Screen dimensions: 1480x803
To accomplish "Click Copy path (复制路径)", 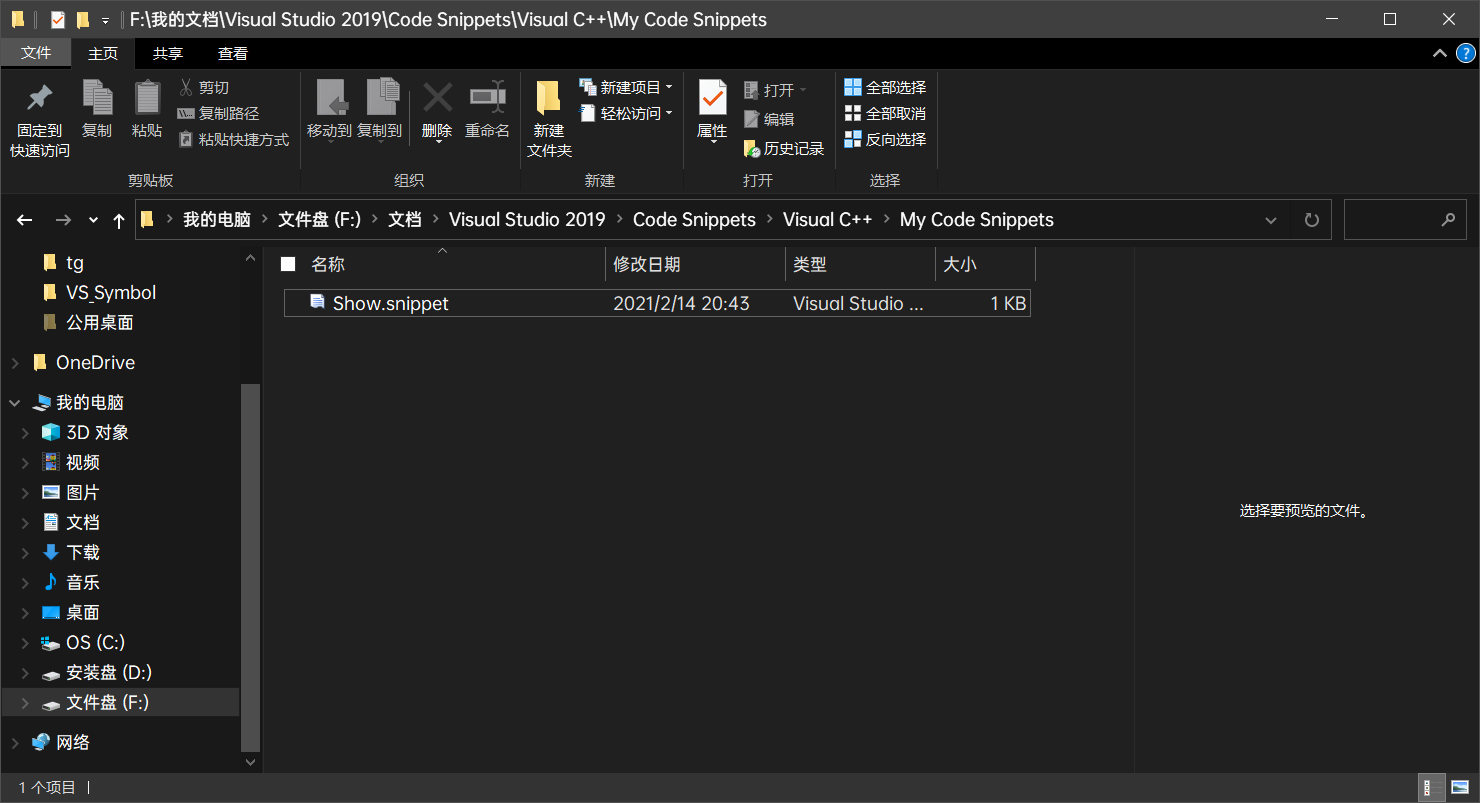I will coord(218,114).
